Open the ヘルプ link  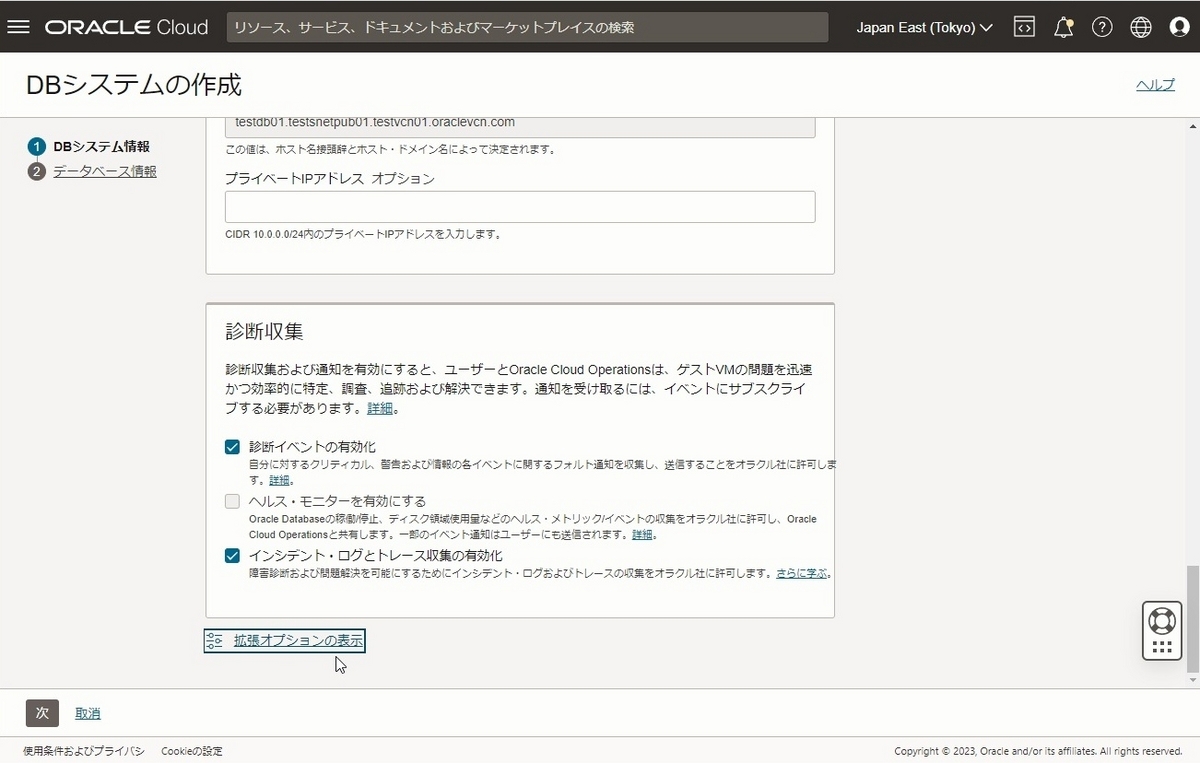pos(1155,85)
